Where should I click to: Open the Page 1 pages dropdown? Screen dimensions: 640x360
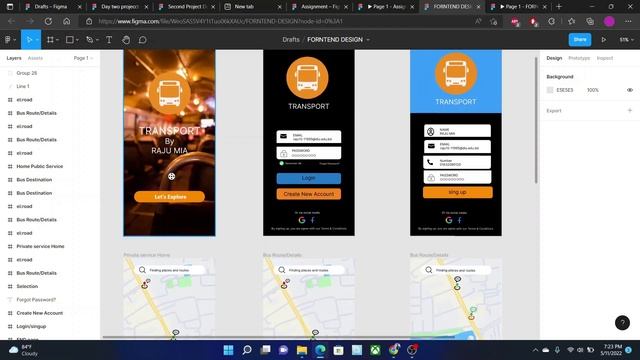83,58
